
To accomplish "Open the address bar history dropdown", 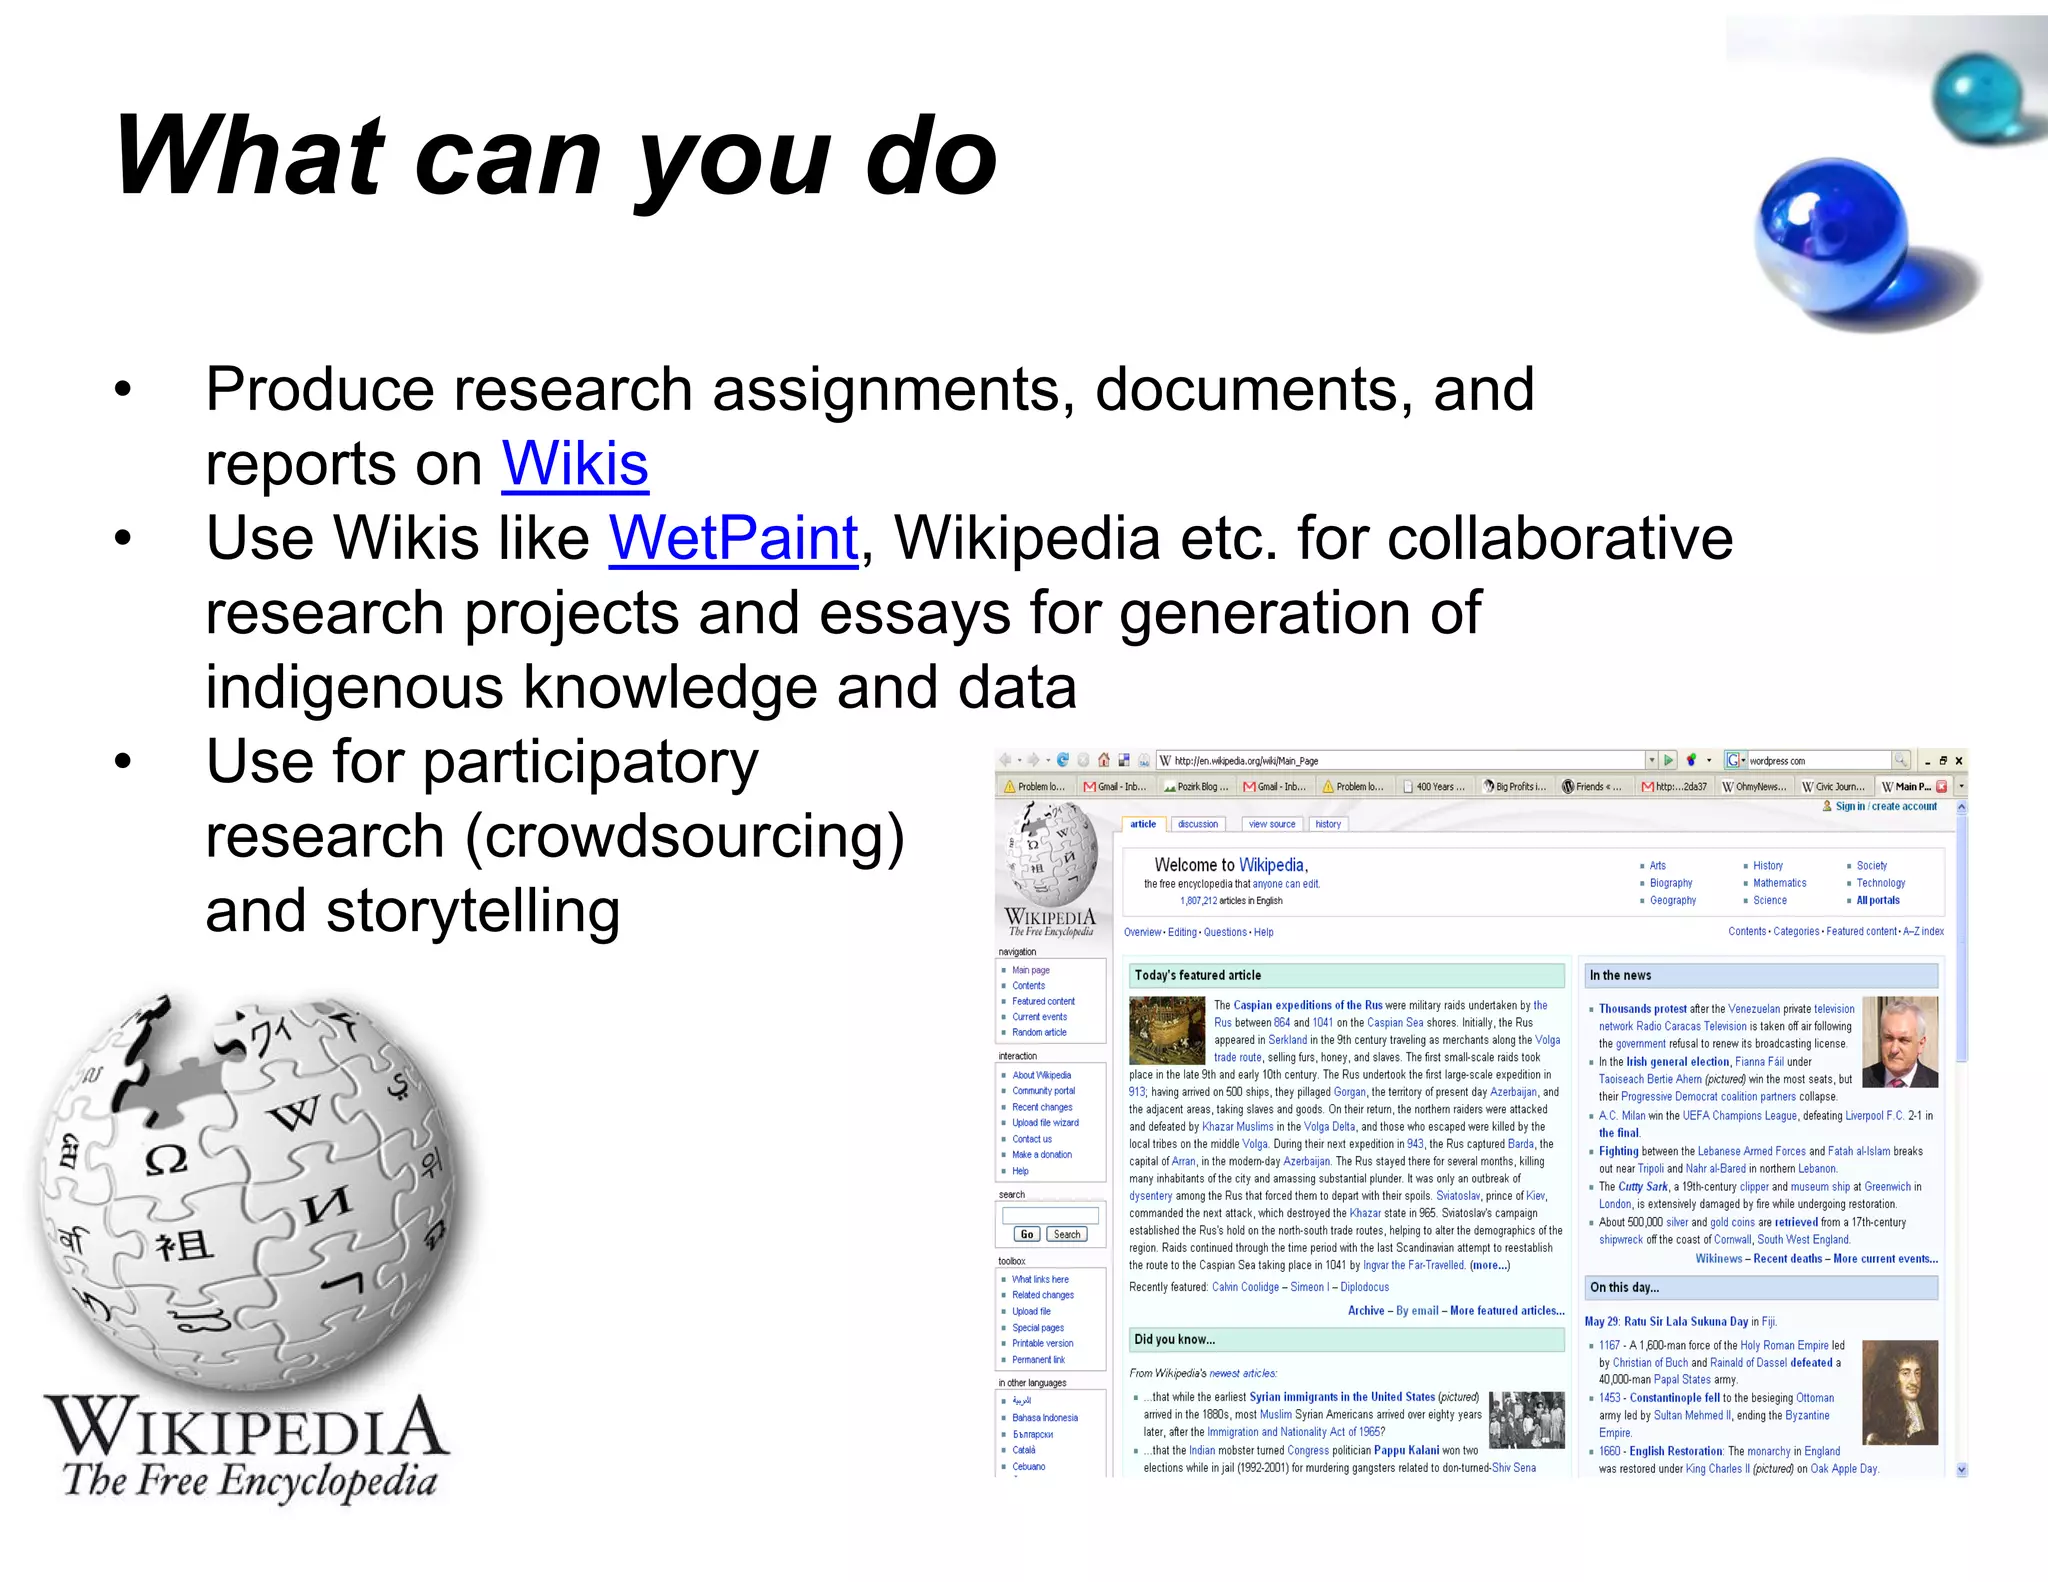I will (1652, 760).
